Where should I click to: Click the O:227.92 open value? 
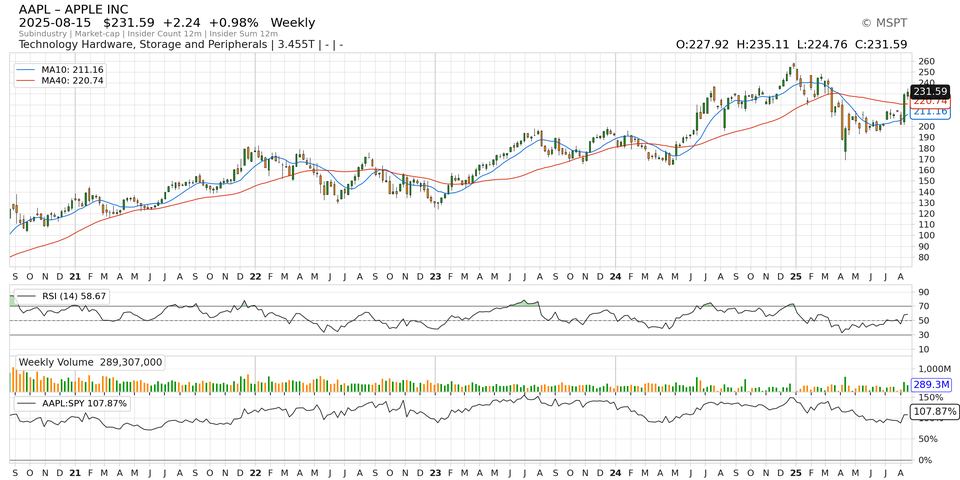coord(703,45)
